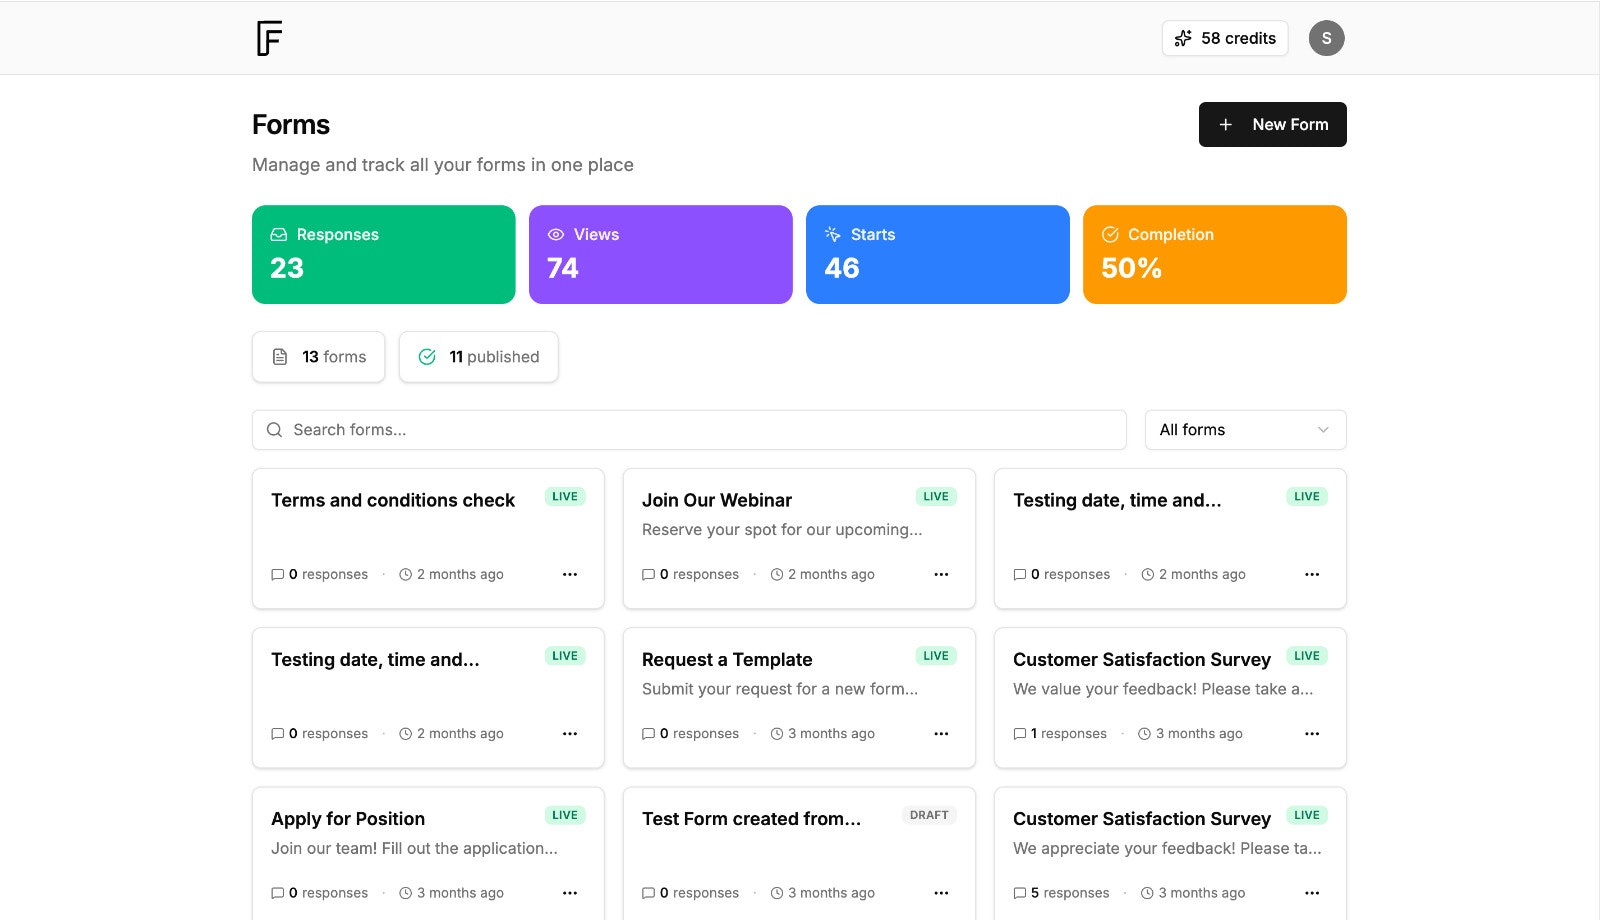Open the Completion stat card
Viewport: 1600px width, 920px height.
coord(1215,254)
